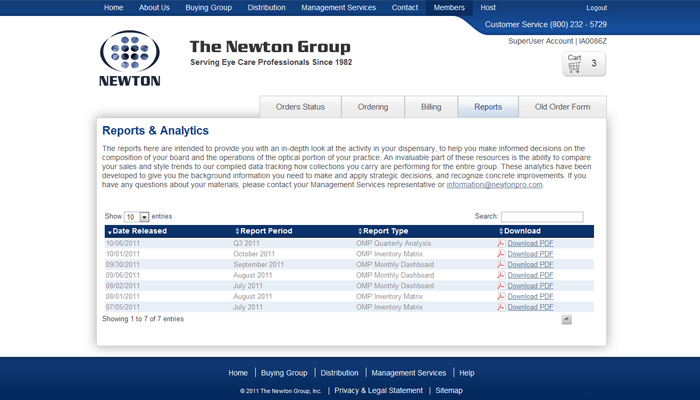
Task: Switch to the Orders Status tab
Action: (300, 107)
